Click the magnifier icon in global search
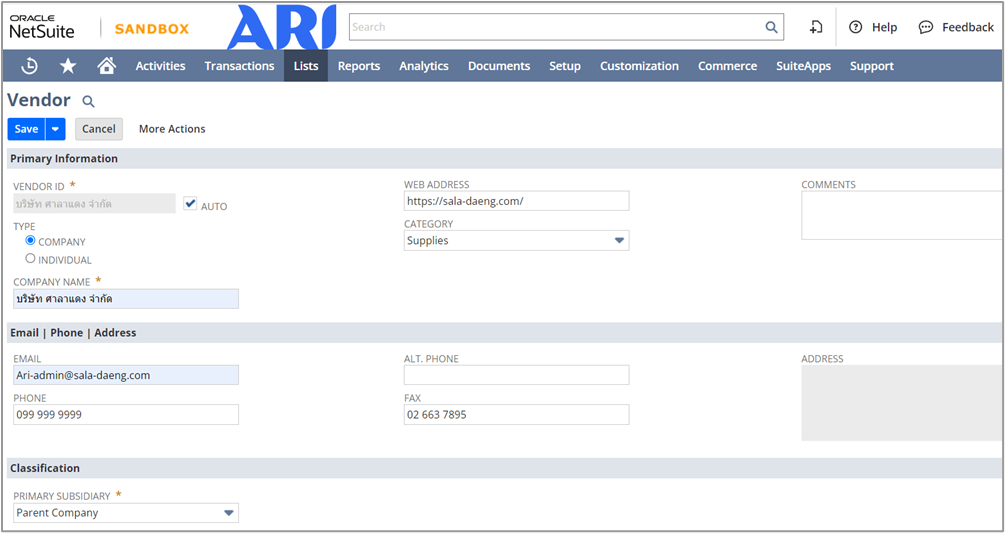Viewport: 1005px width, 533px height. tap(771, 27)
